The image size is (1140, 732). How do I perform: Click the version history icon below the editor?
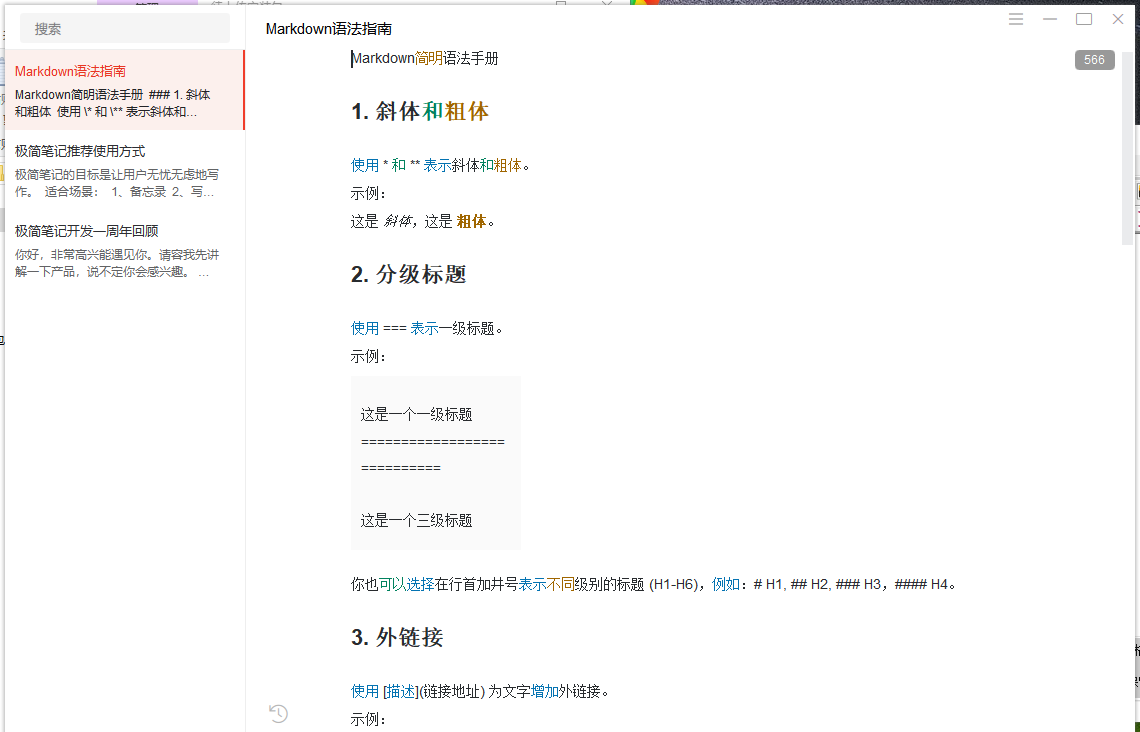coord(278,714)
